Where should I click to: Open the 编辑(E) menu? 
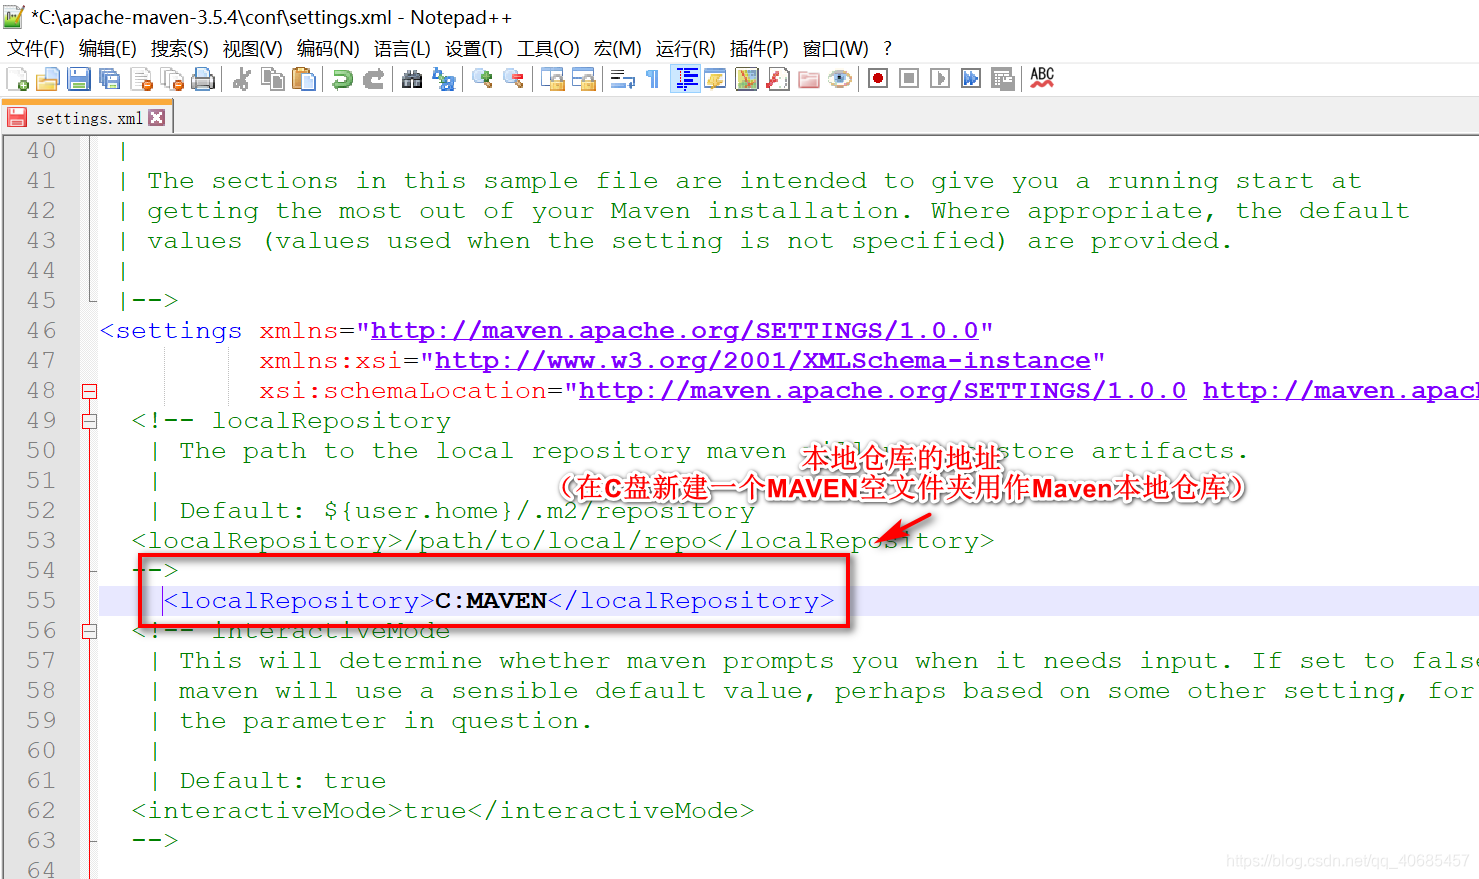click(x=108, y=49)
